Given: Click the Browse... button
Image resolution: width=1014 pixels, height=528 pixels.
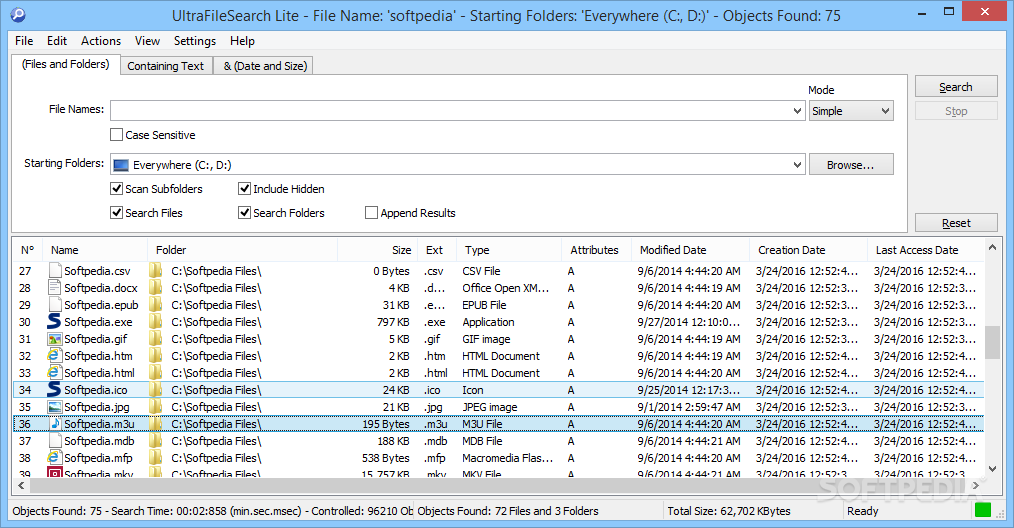Looking at the screenshot, I should pos(851,165).
